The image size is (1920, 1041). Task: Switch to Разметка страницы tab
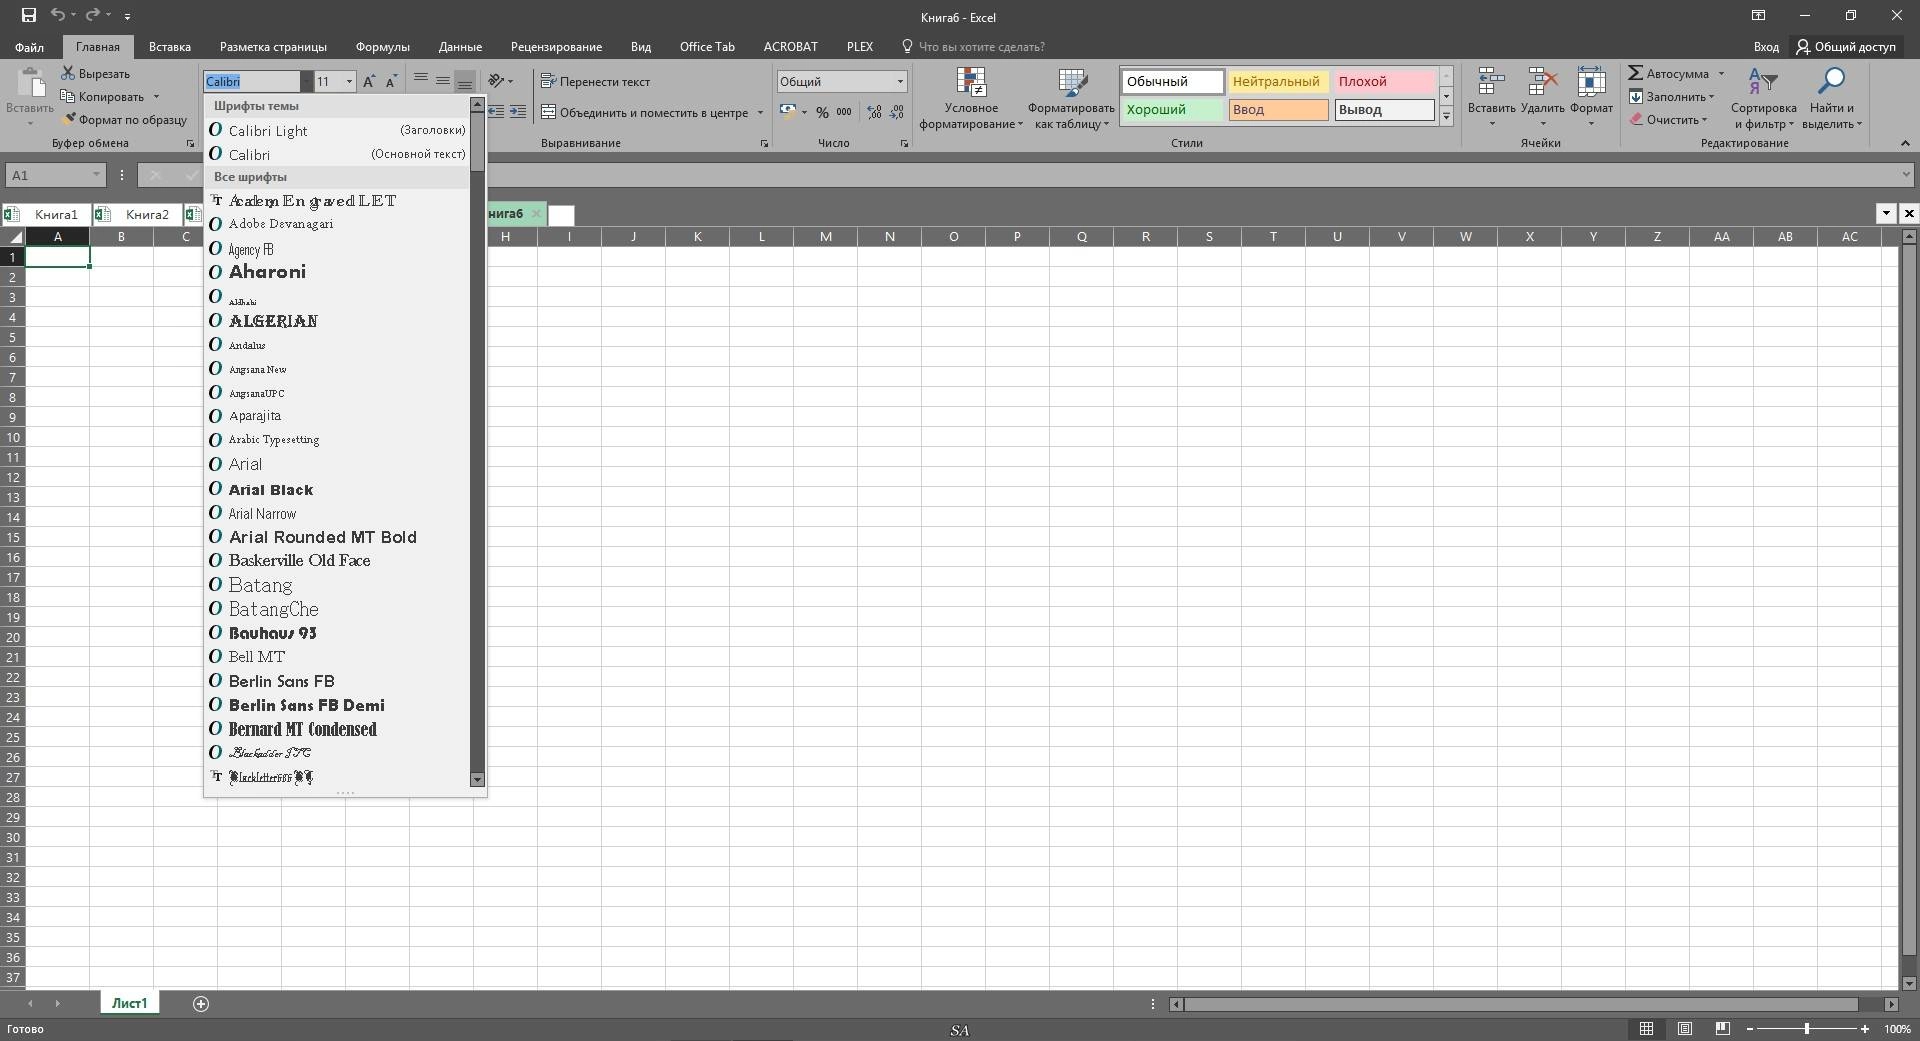click(x=273, y=47)
